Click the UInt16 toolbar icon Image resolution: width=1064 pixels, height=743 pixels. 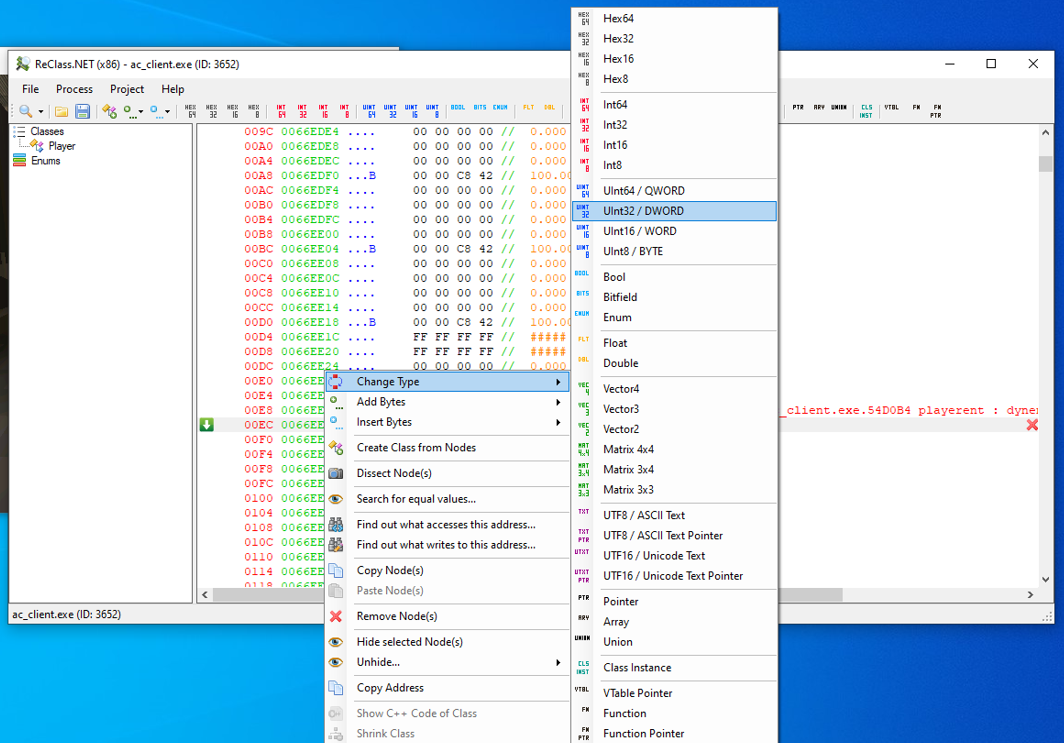tap(411, 111)
